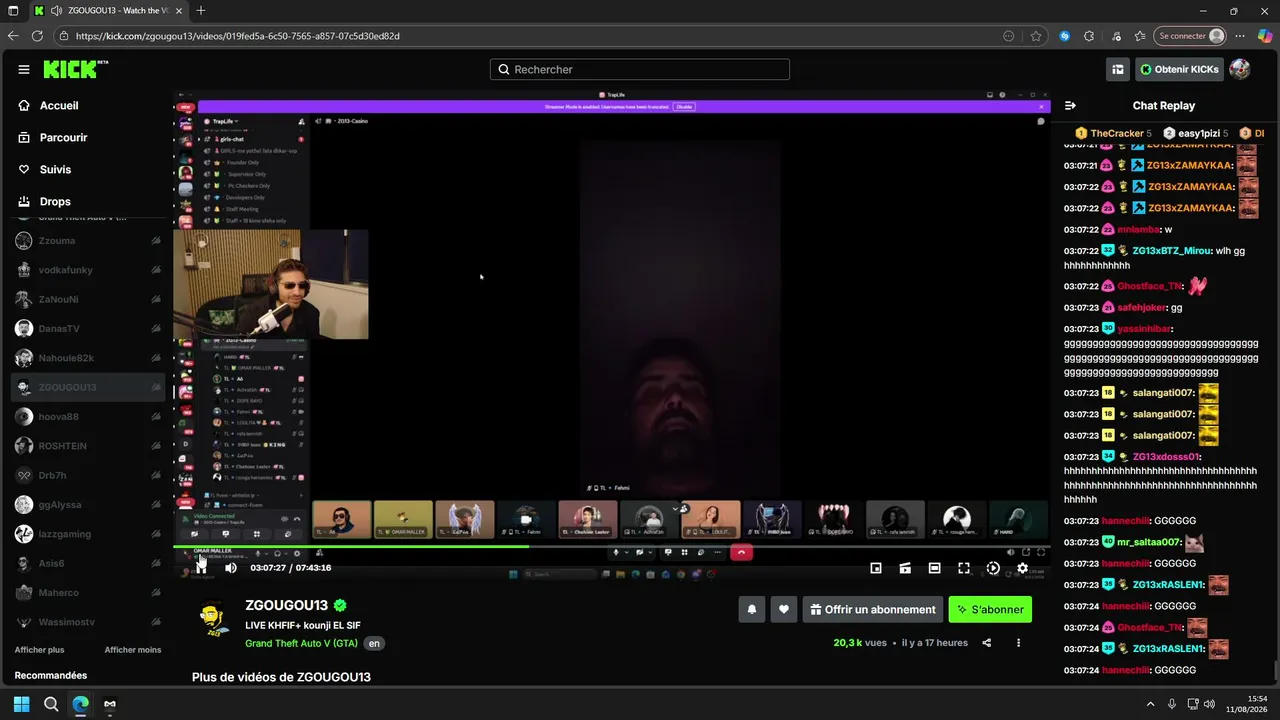Select the ZGOUGOU13 sidebar channel
The image size is (1280, 720).
click(88, 387)
